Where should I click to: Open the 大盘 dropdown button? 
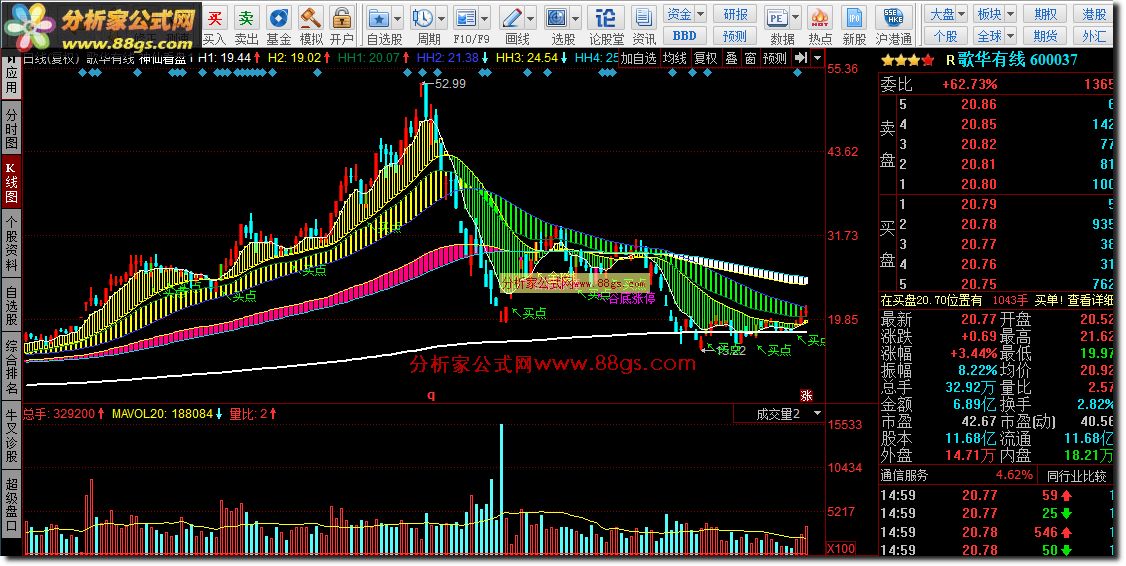coord(946,14)
